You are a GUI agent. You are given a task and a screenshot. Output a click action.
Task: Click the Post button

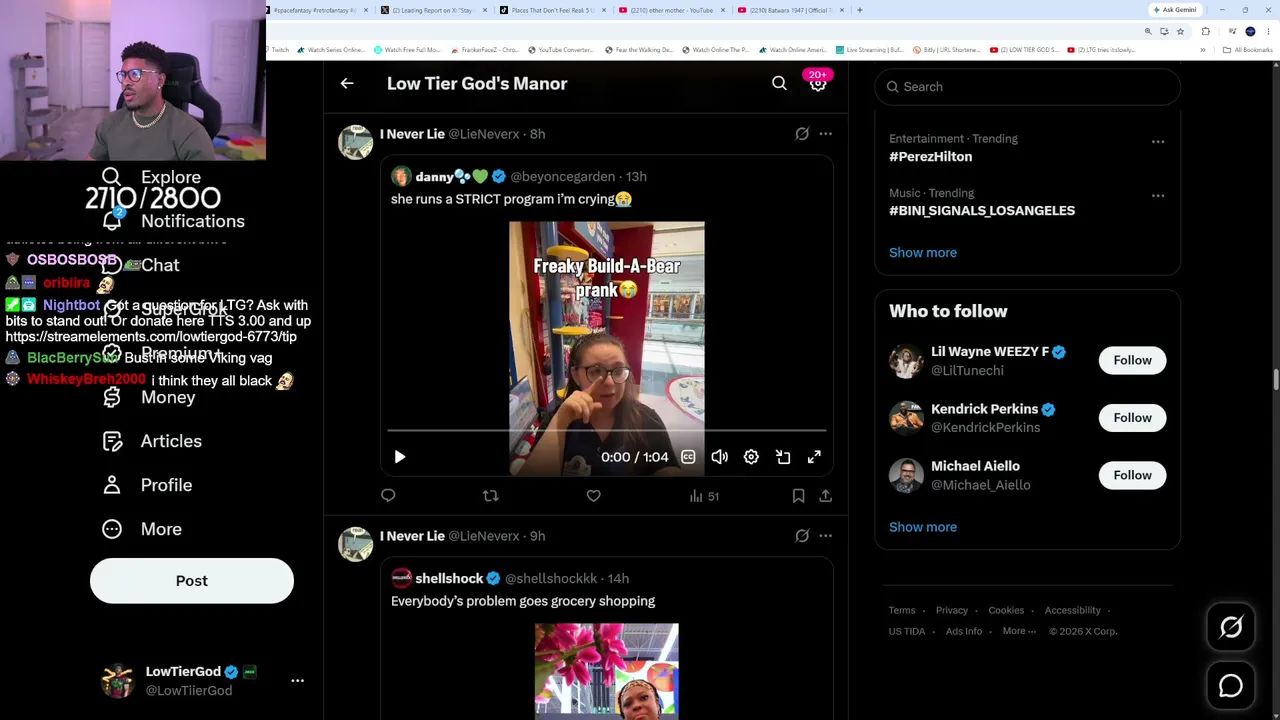point(192,581)
